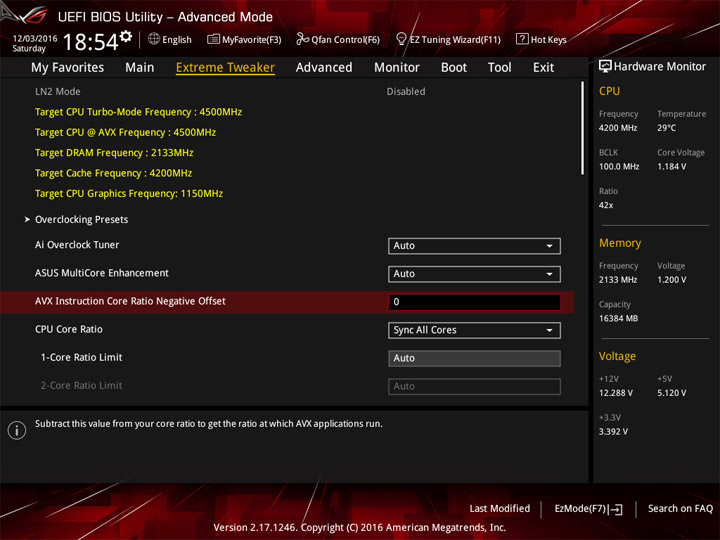Click Last Modified button

tap(500, 508)
